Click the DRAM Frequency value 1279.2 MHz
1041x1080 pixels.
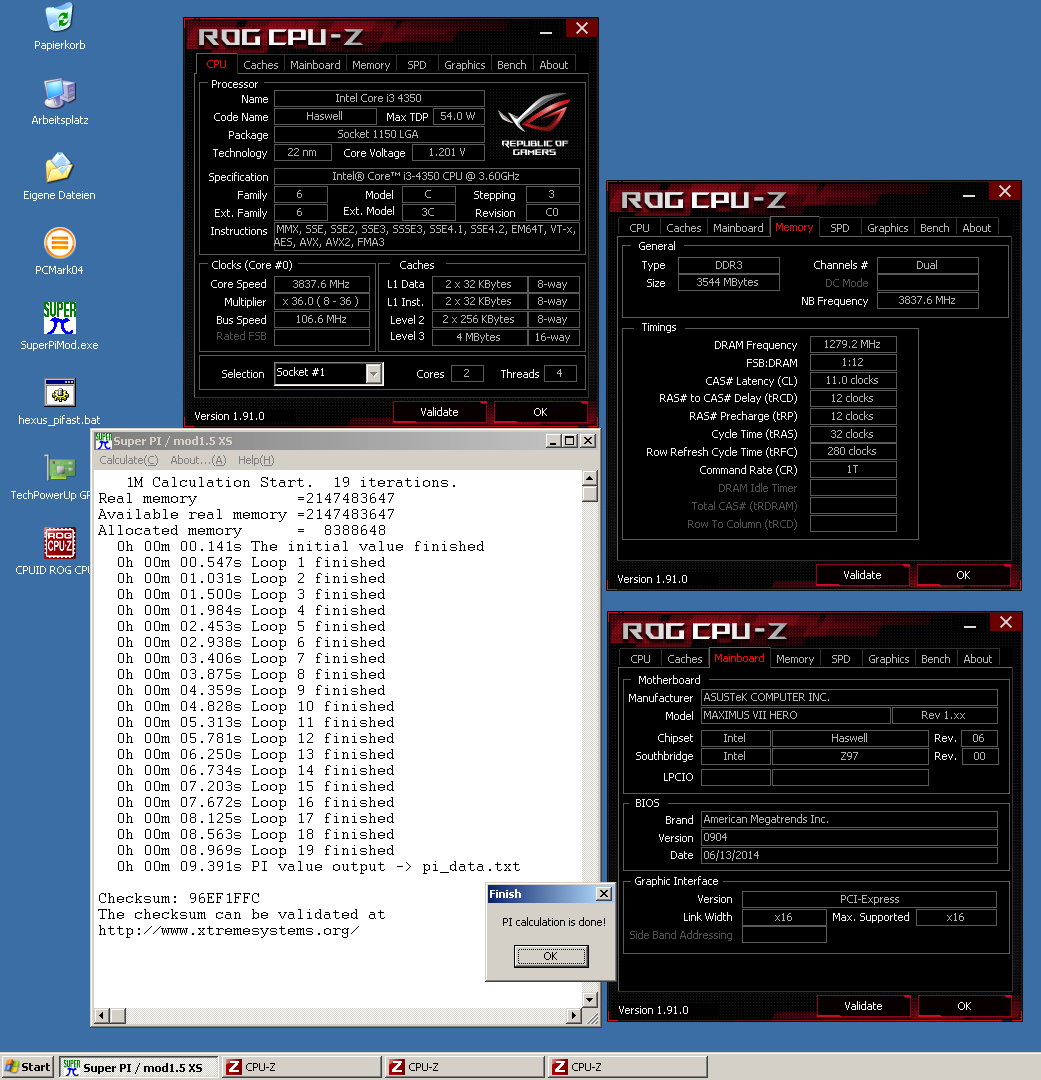pos(852,344)
